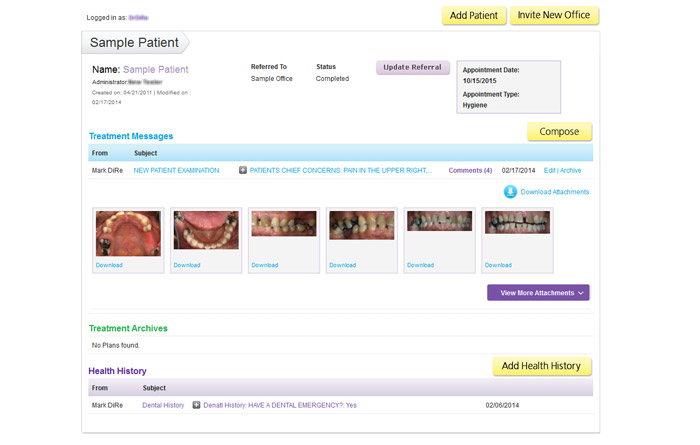The width and height of the screenshot is (700, 445).
Task: Open the Comments (4) link
Action: 470,171
